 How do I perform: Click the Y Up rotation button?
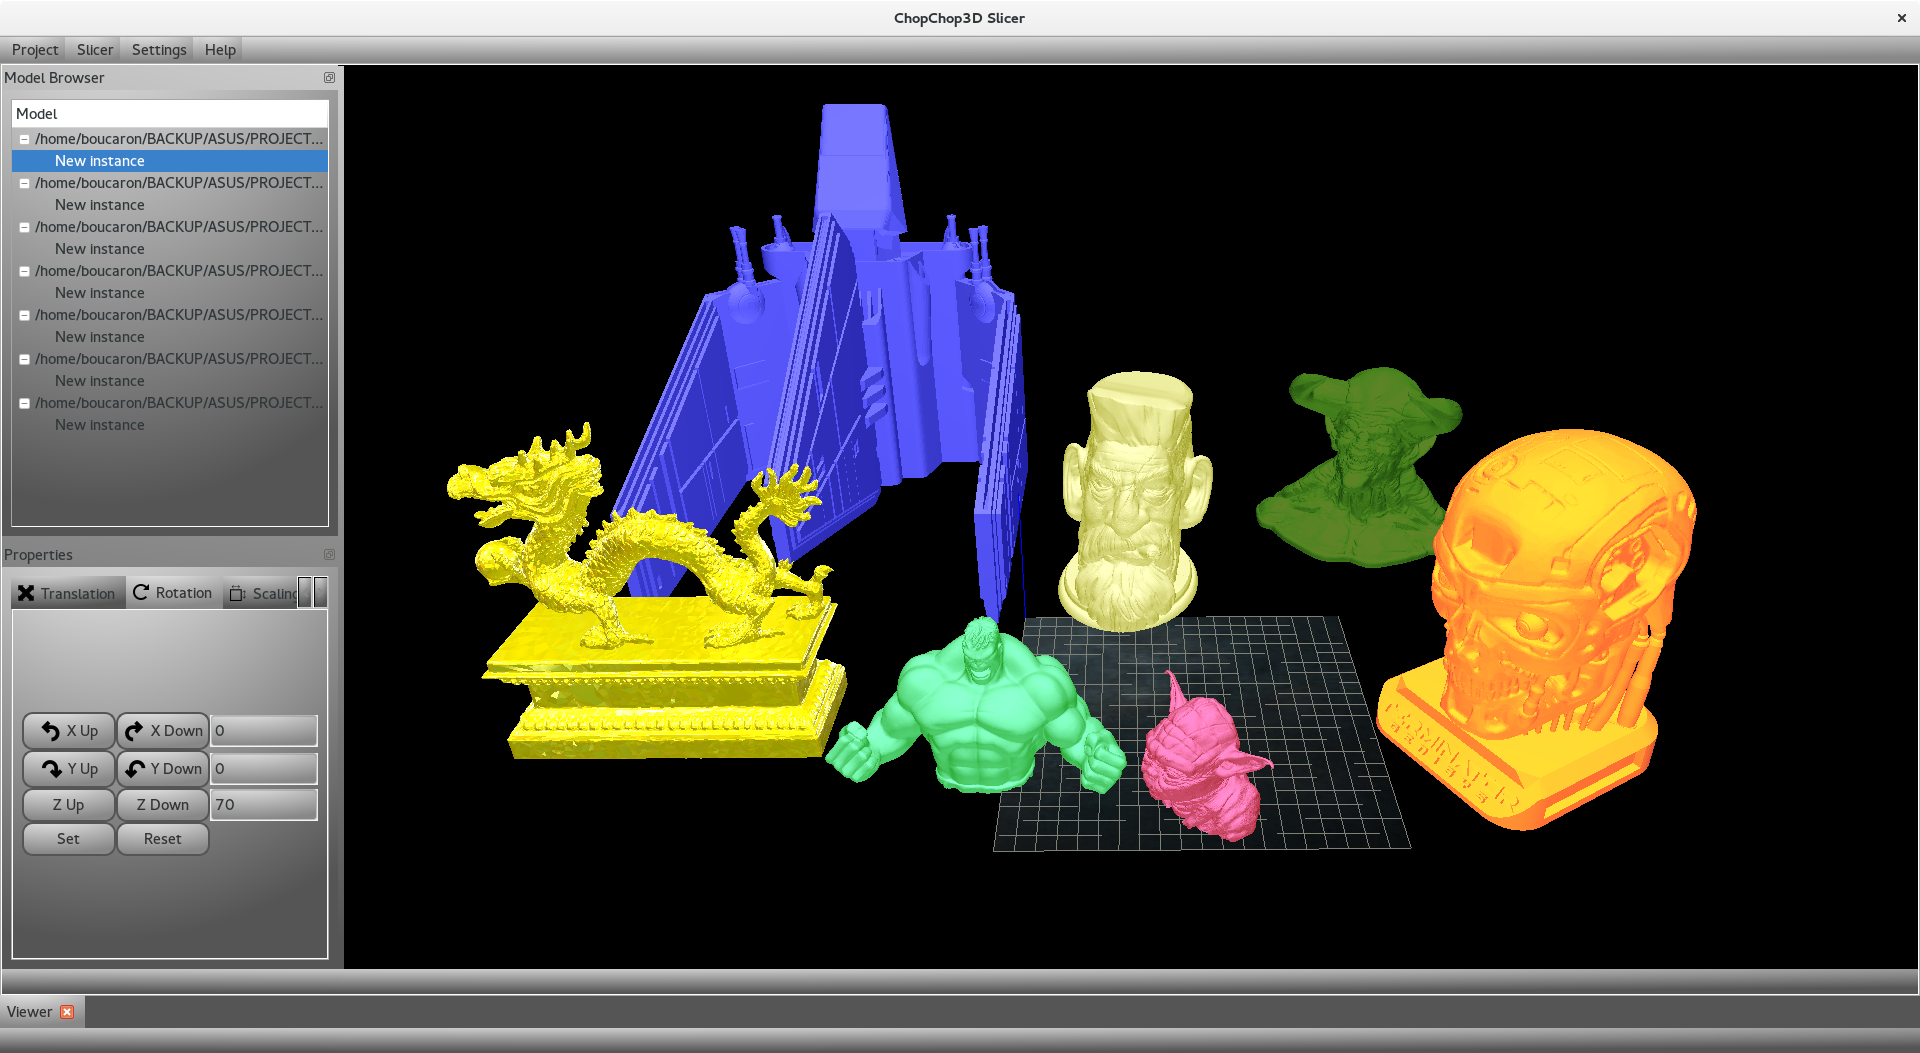coord(69,769)
